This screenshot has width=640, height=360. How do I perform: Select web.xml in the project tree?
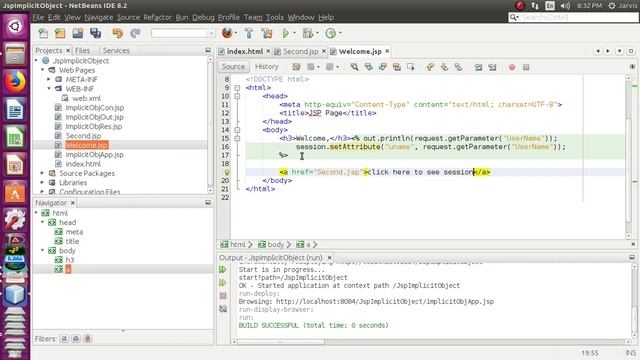click(86, 98)
